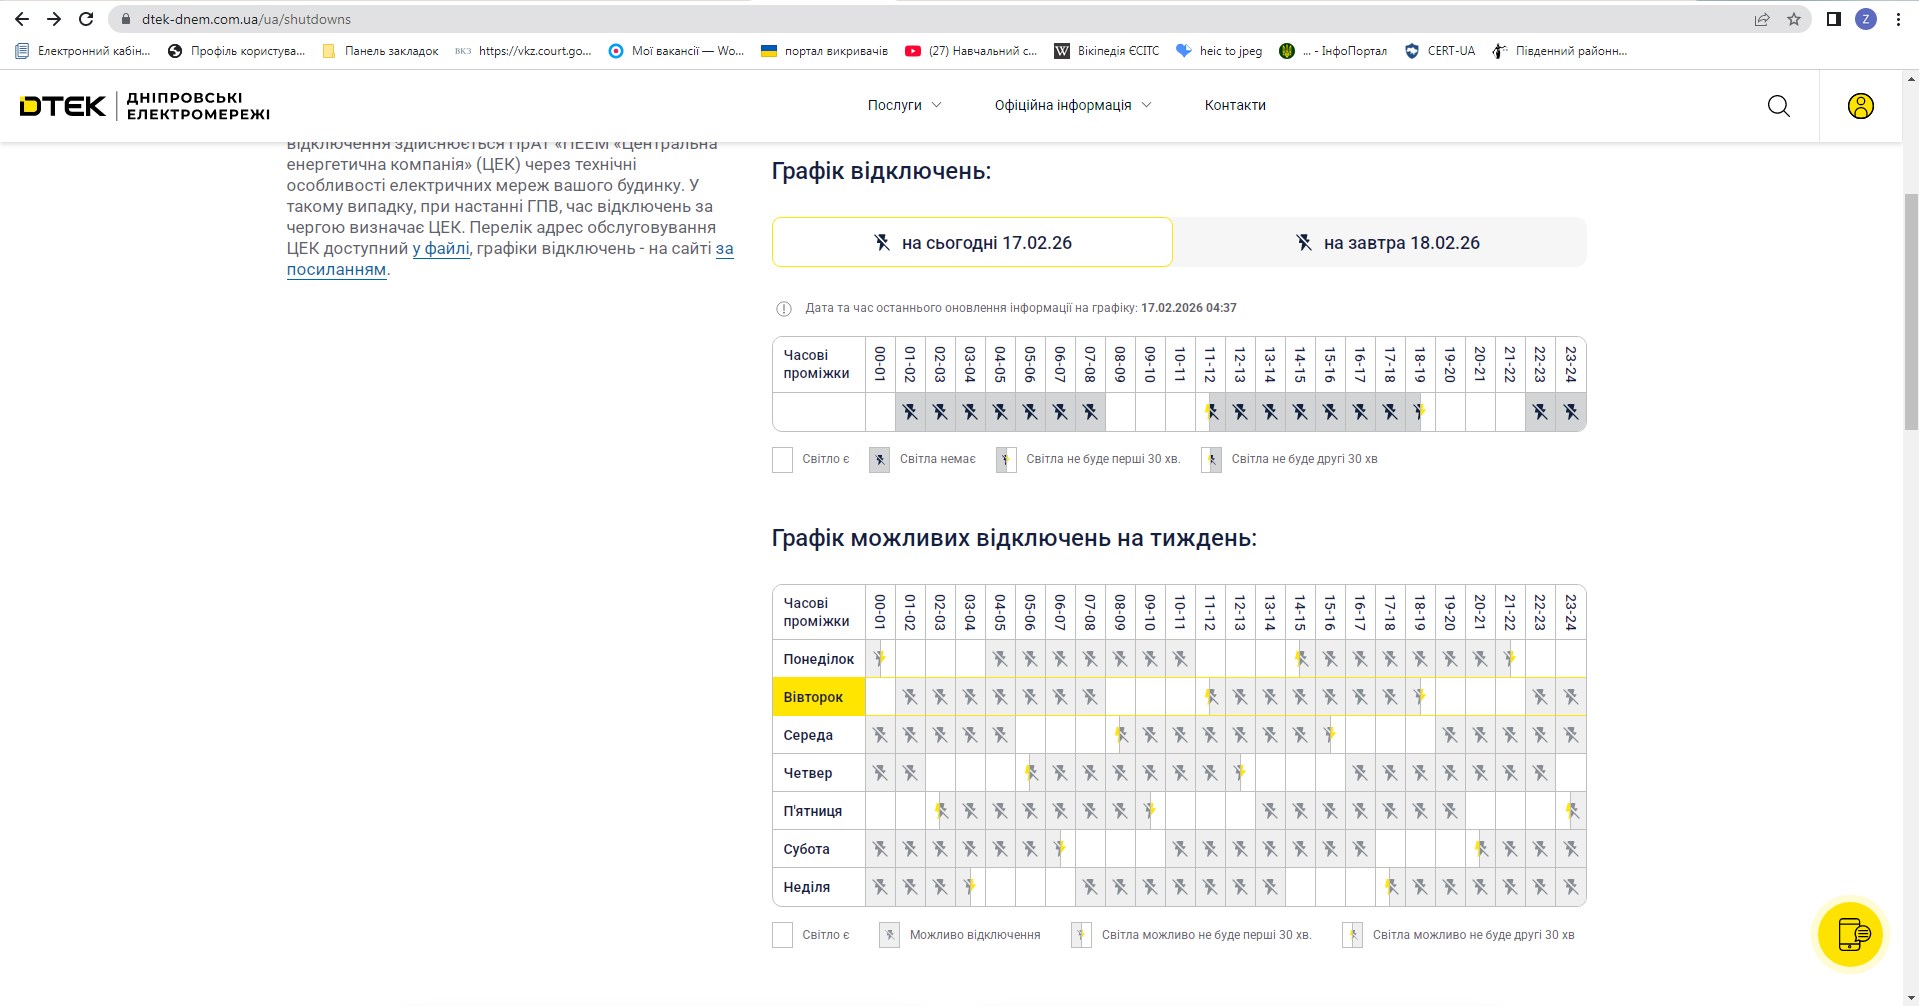1919x1006 pixels.
Task: Expand the Офіційна інформація dropdown
Action: tap(1072, 105)
